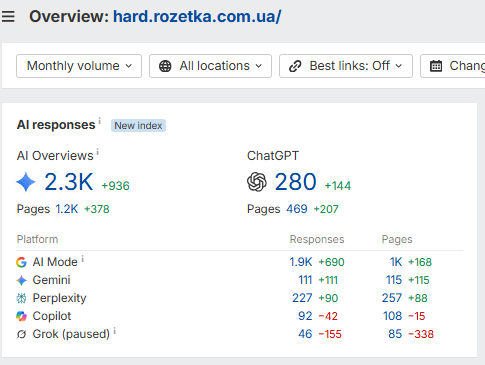Image resolution: width=485 pixels, height=365 pixels.
Task: Open ChatGPT Pages 469 value
Action: (x=297, y=209)
